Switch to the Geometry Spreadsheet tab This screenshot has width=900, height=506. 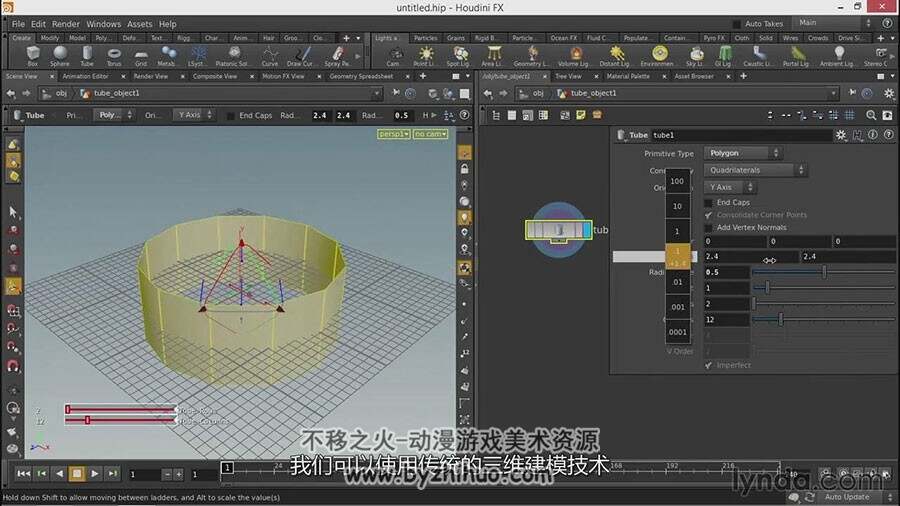click(361, 76)
